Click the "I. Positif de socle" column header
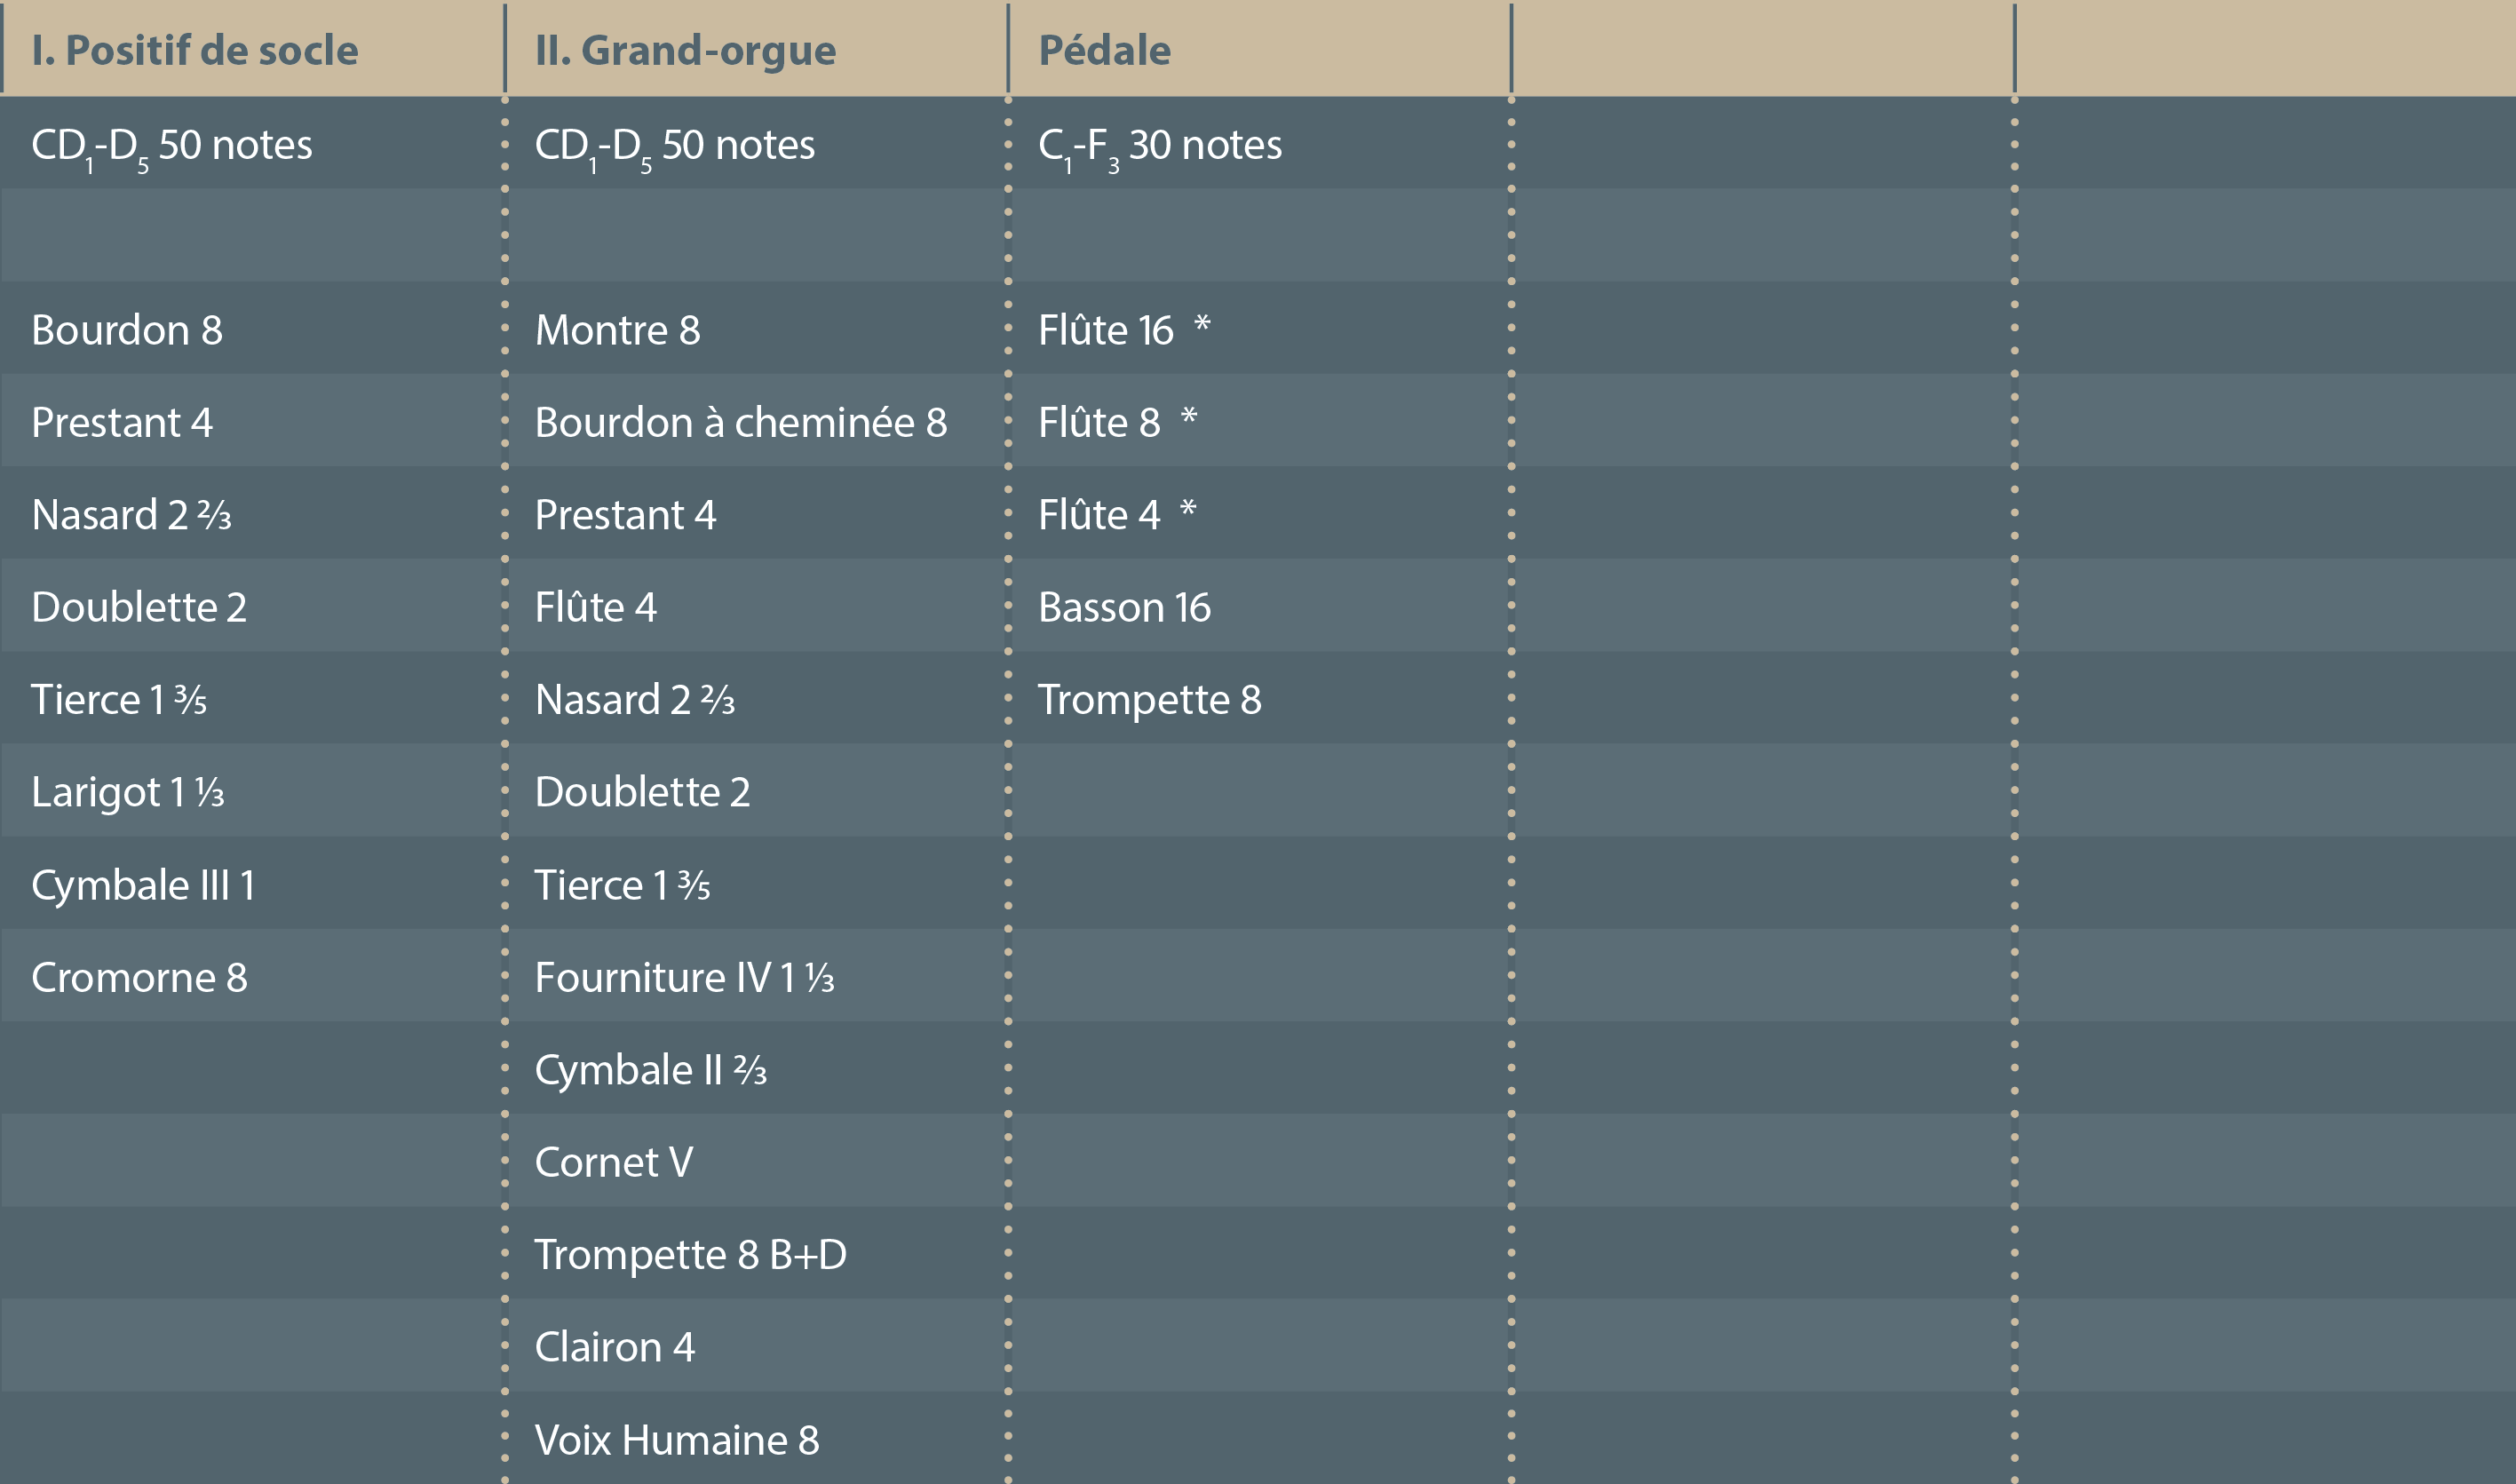Viewport: 2516px width, 1484px height. 195,50
